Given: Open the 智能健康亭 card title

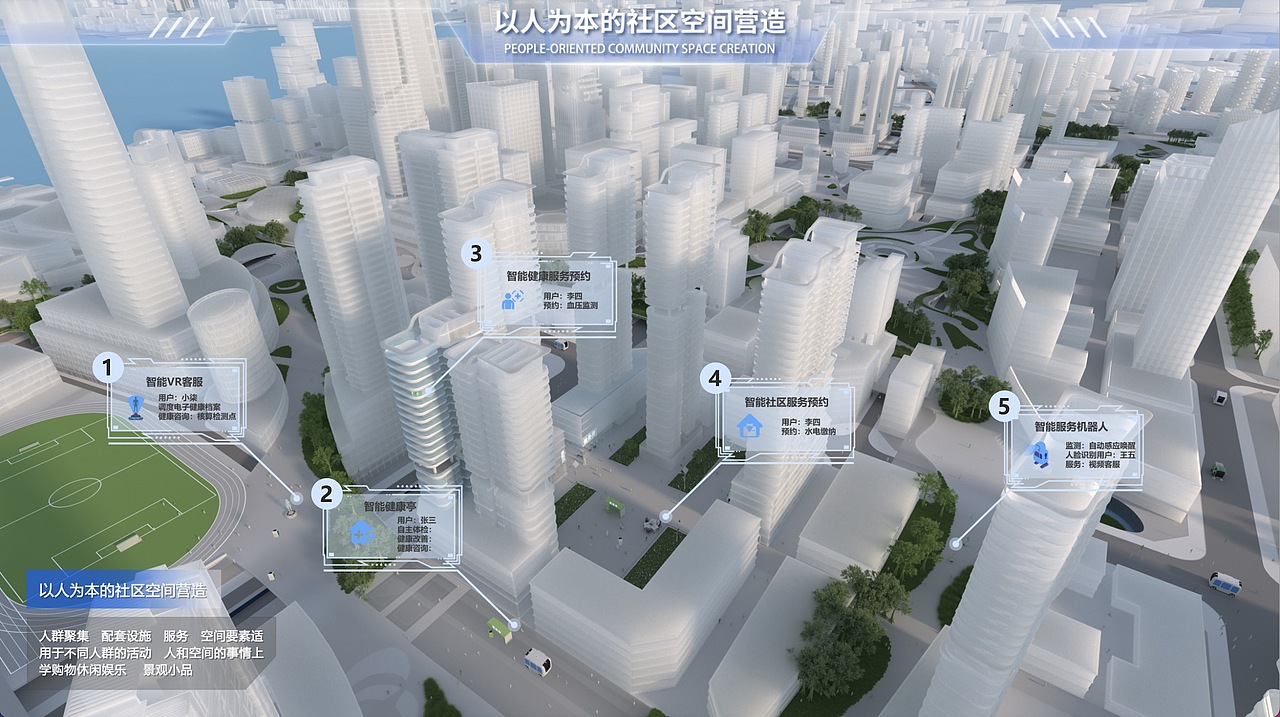Looking at the screenshot, I should pyautogui.click(x=390, y=508).
